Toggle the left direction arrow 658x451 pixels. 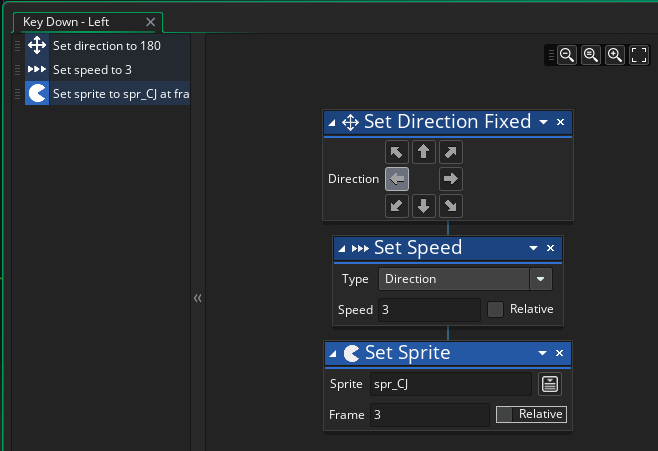(397, 179)
